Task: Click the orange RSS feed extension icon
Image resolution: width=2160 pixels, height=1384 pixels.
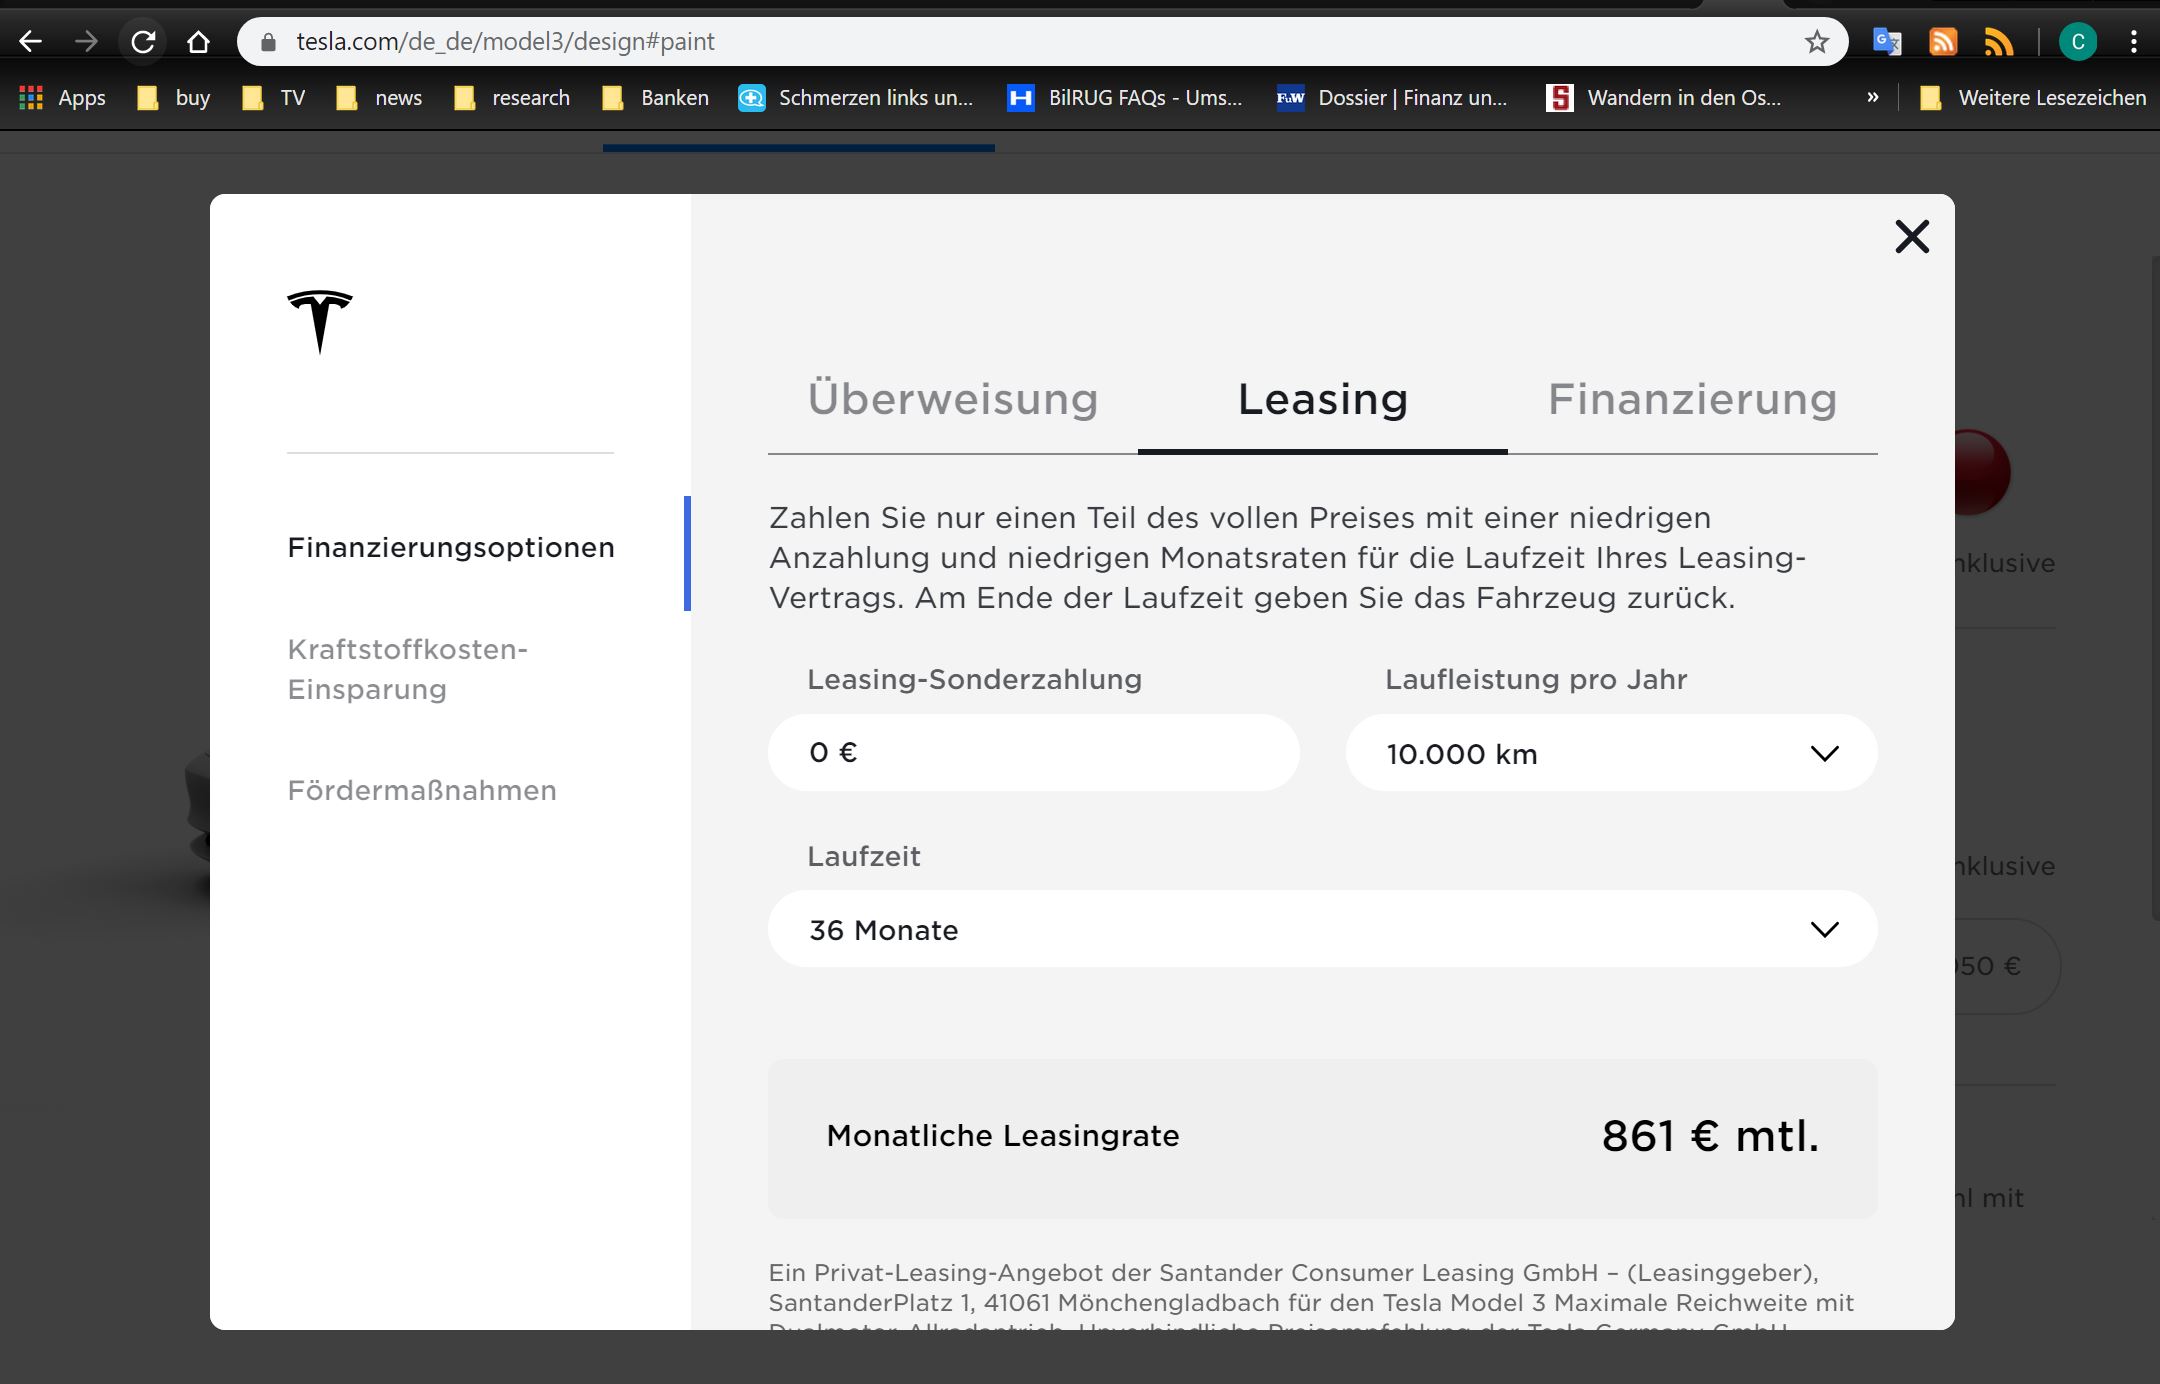Action: point(1942,42)
